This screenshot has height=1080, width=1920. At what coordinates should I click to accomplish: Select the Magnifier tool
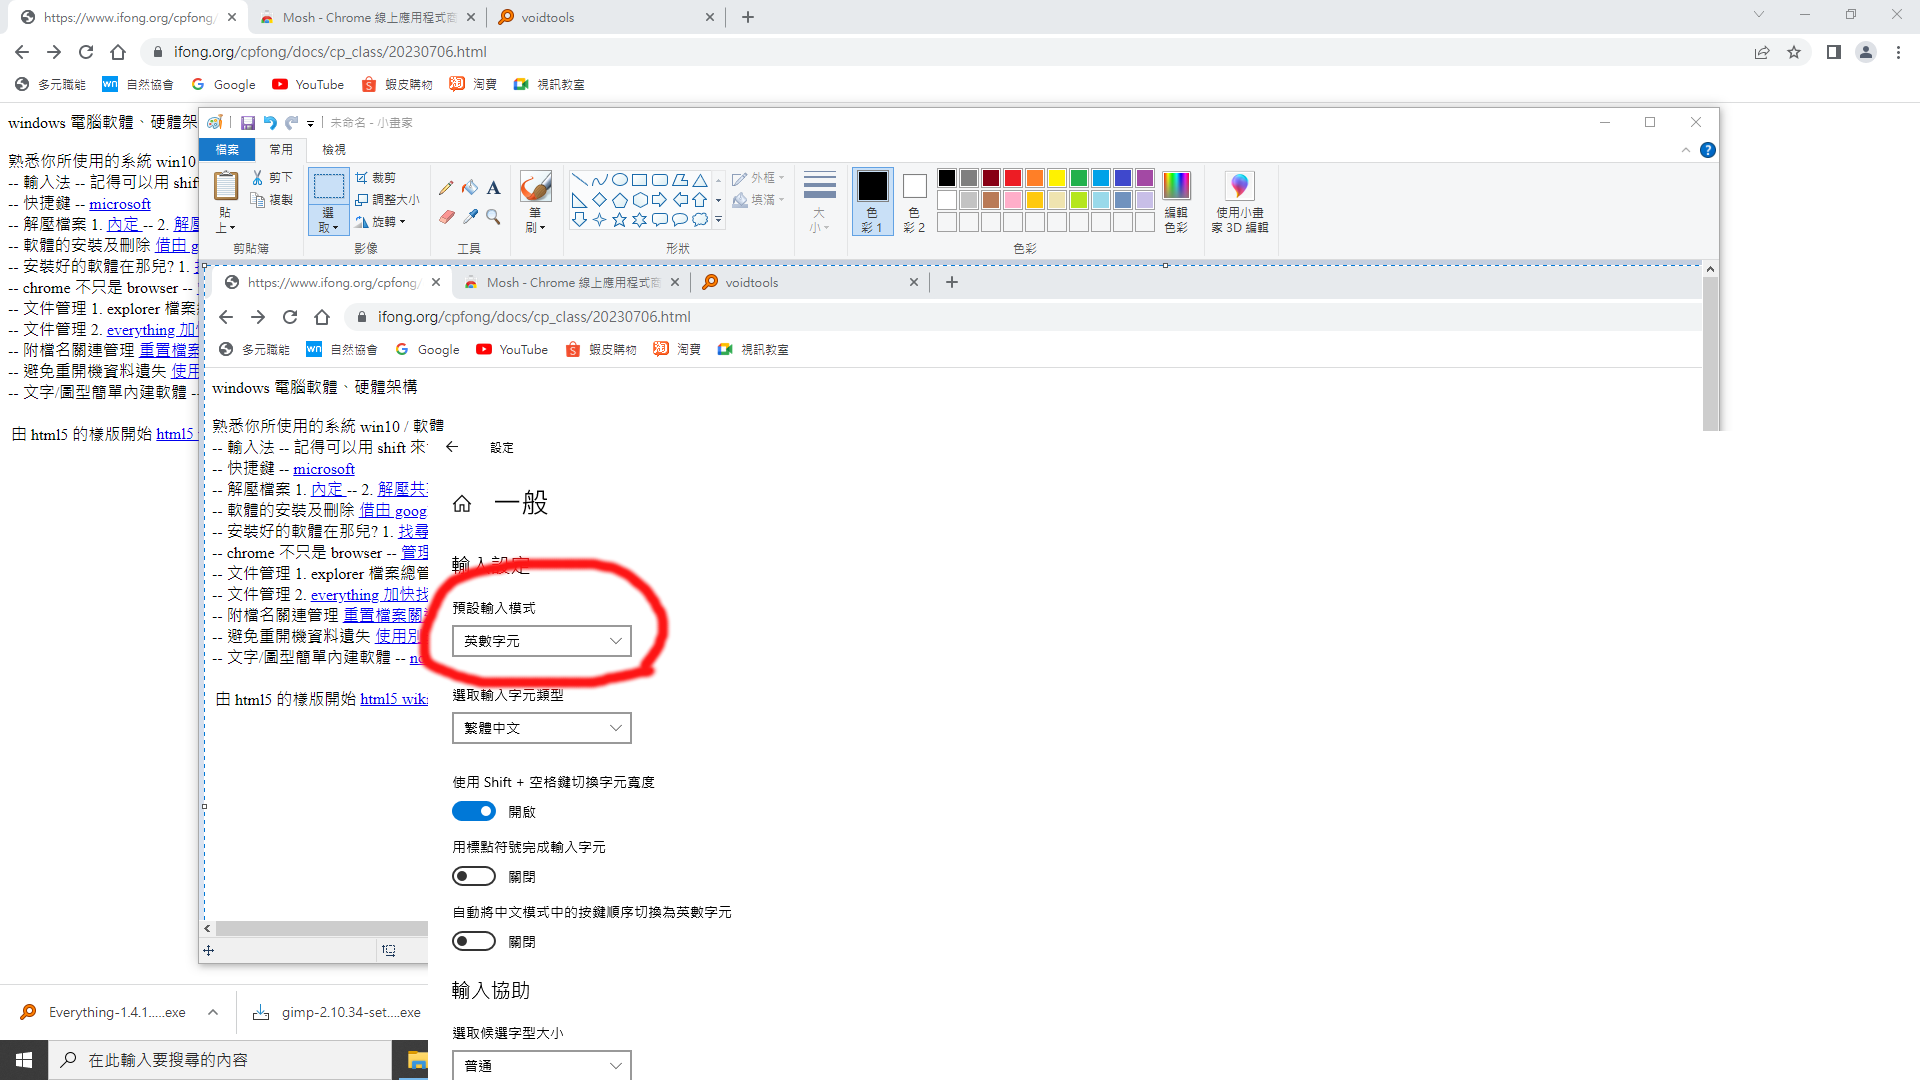(493, 216)
